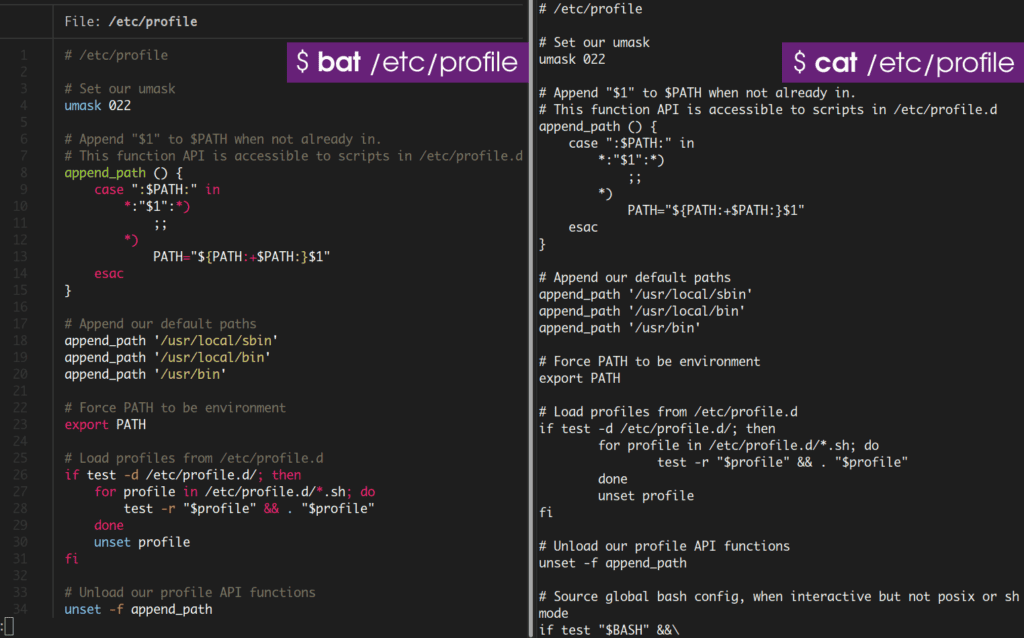Screen dimensions: 1024x638
Task: Click 'PATH="${PATH:+$PATH:}$1"' in bat pane
Action: (x=242, y=257)
